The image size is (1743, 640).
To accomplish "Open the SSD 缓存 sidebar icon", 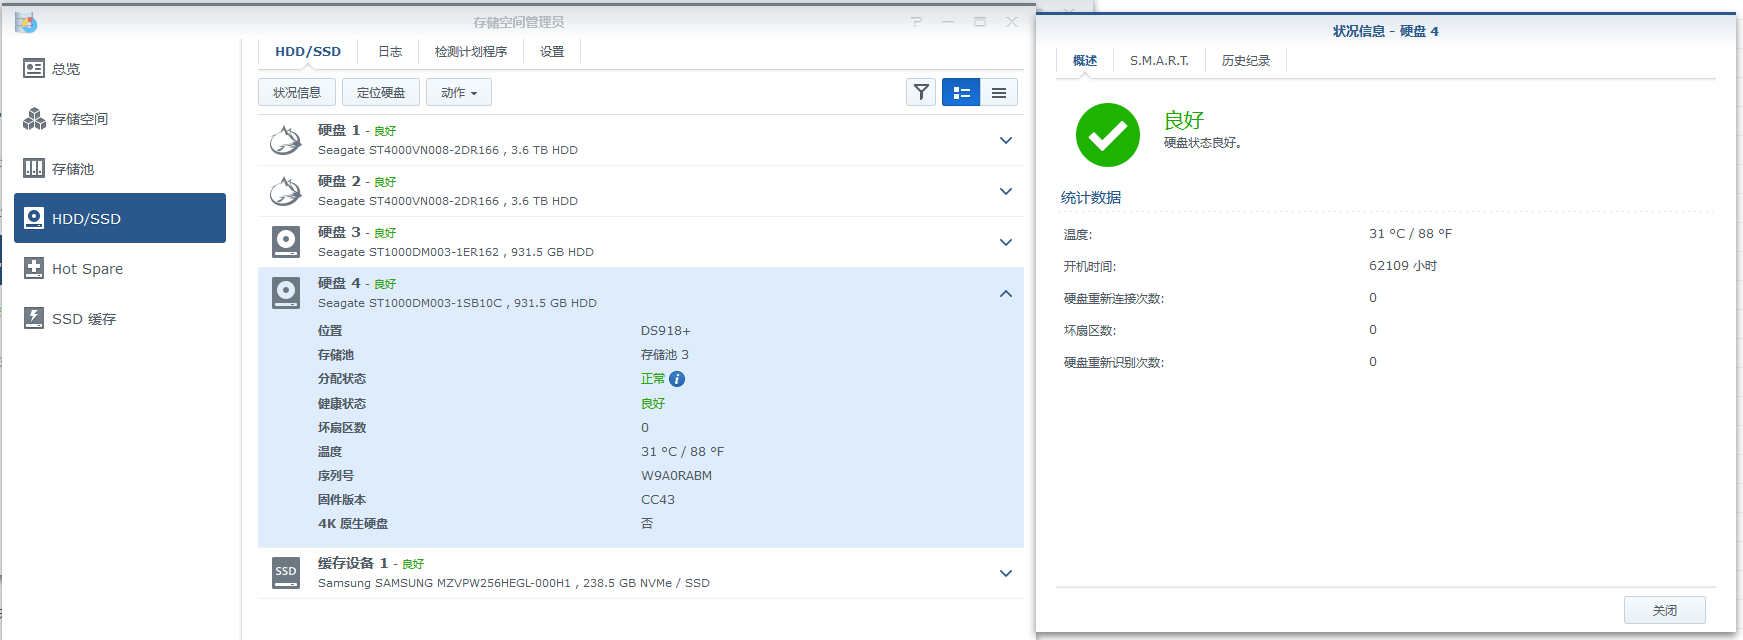I will tap(34, 318).
